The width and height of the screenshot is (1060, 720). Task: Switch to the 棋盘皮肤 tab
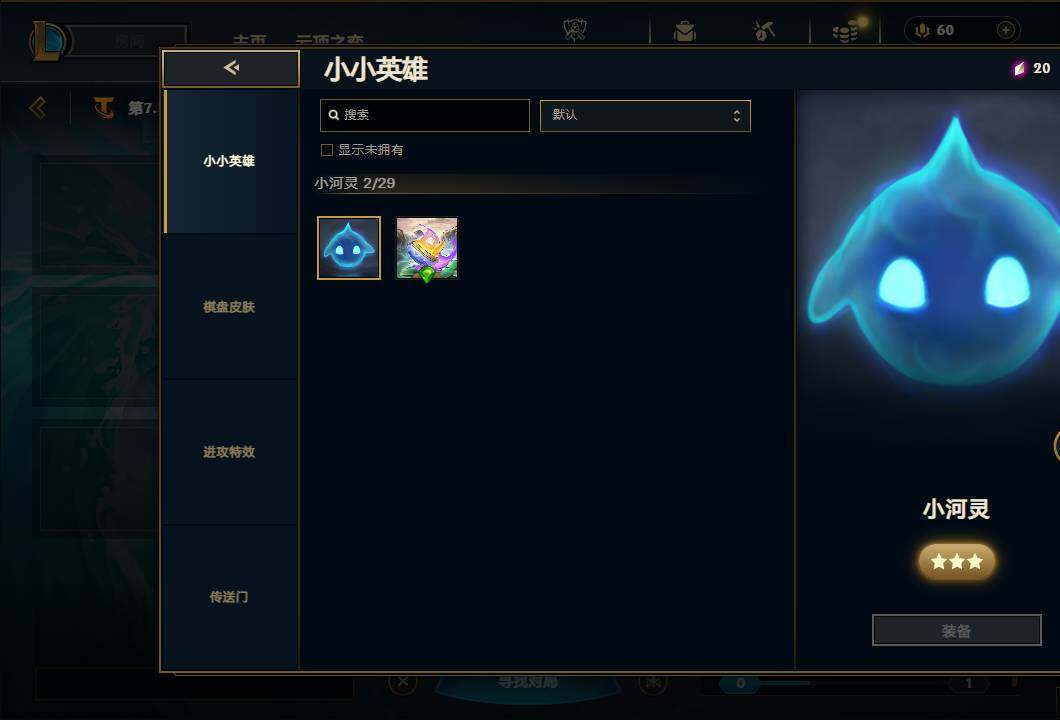230,307
